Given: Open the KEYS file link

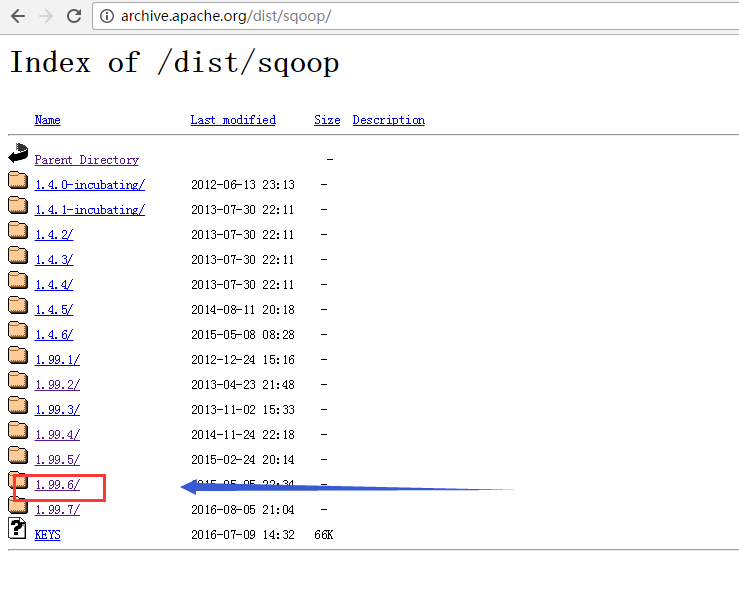Looking at the screenshot, I should point(47,534).
